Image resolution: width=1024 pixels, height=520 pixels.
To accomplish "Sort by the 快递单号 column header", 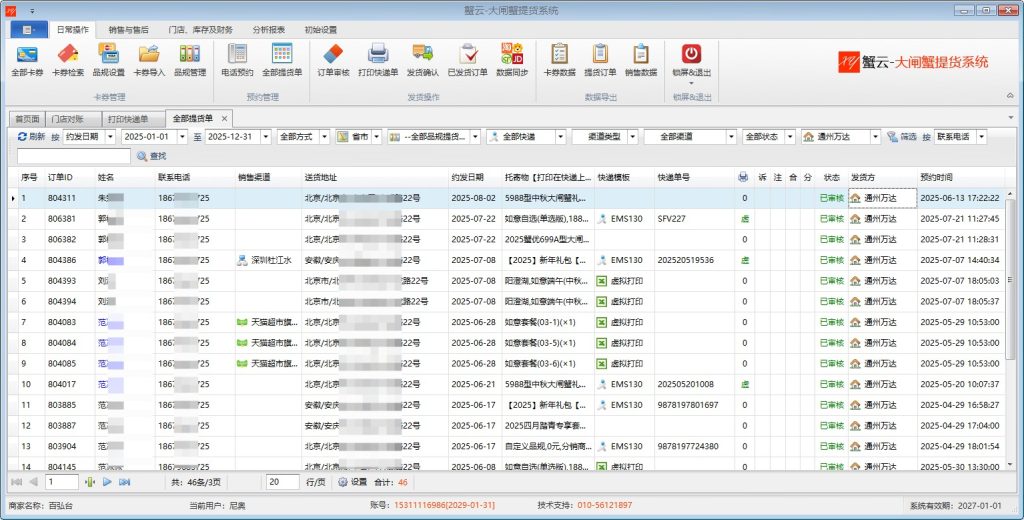I will point(694,177).
